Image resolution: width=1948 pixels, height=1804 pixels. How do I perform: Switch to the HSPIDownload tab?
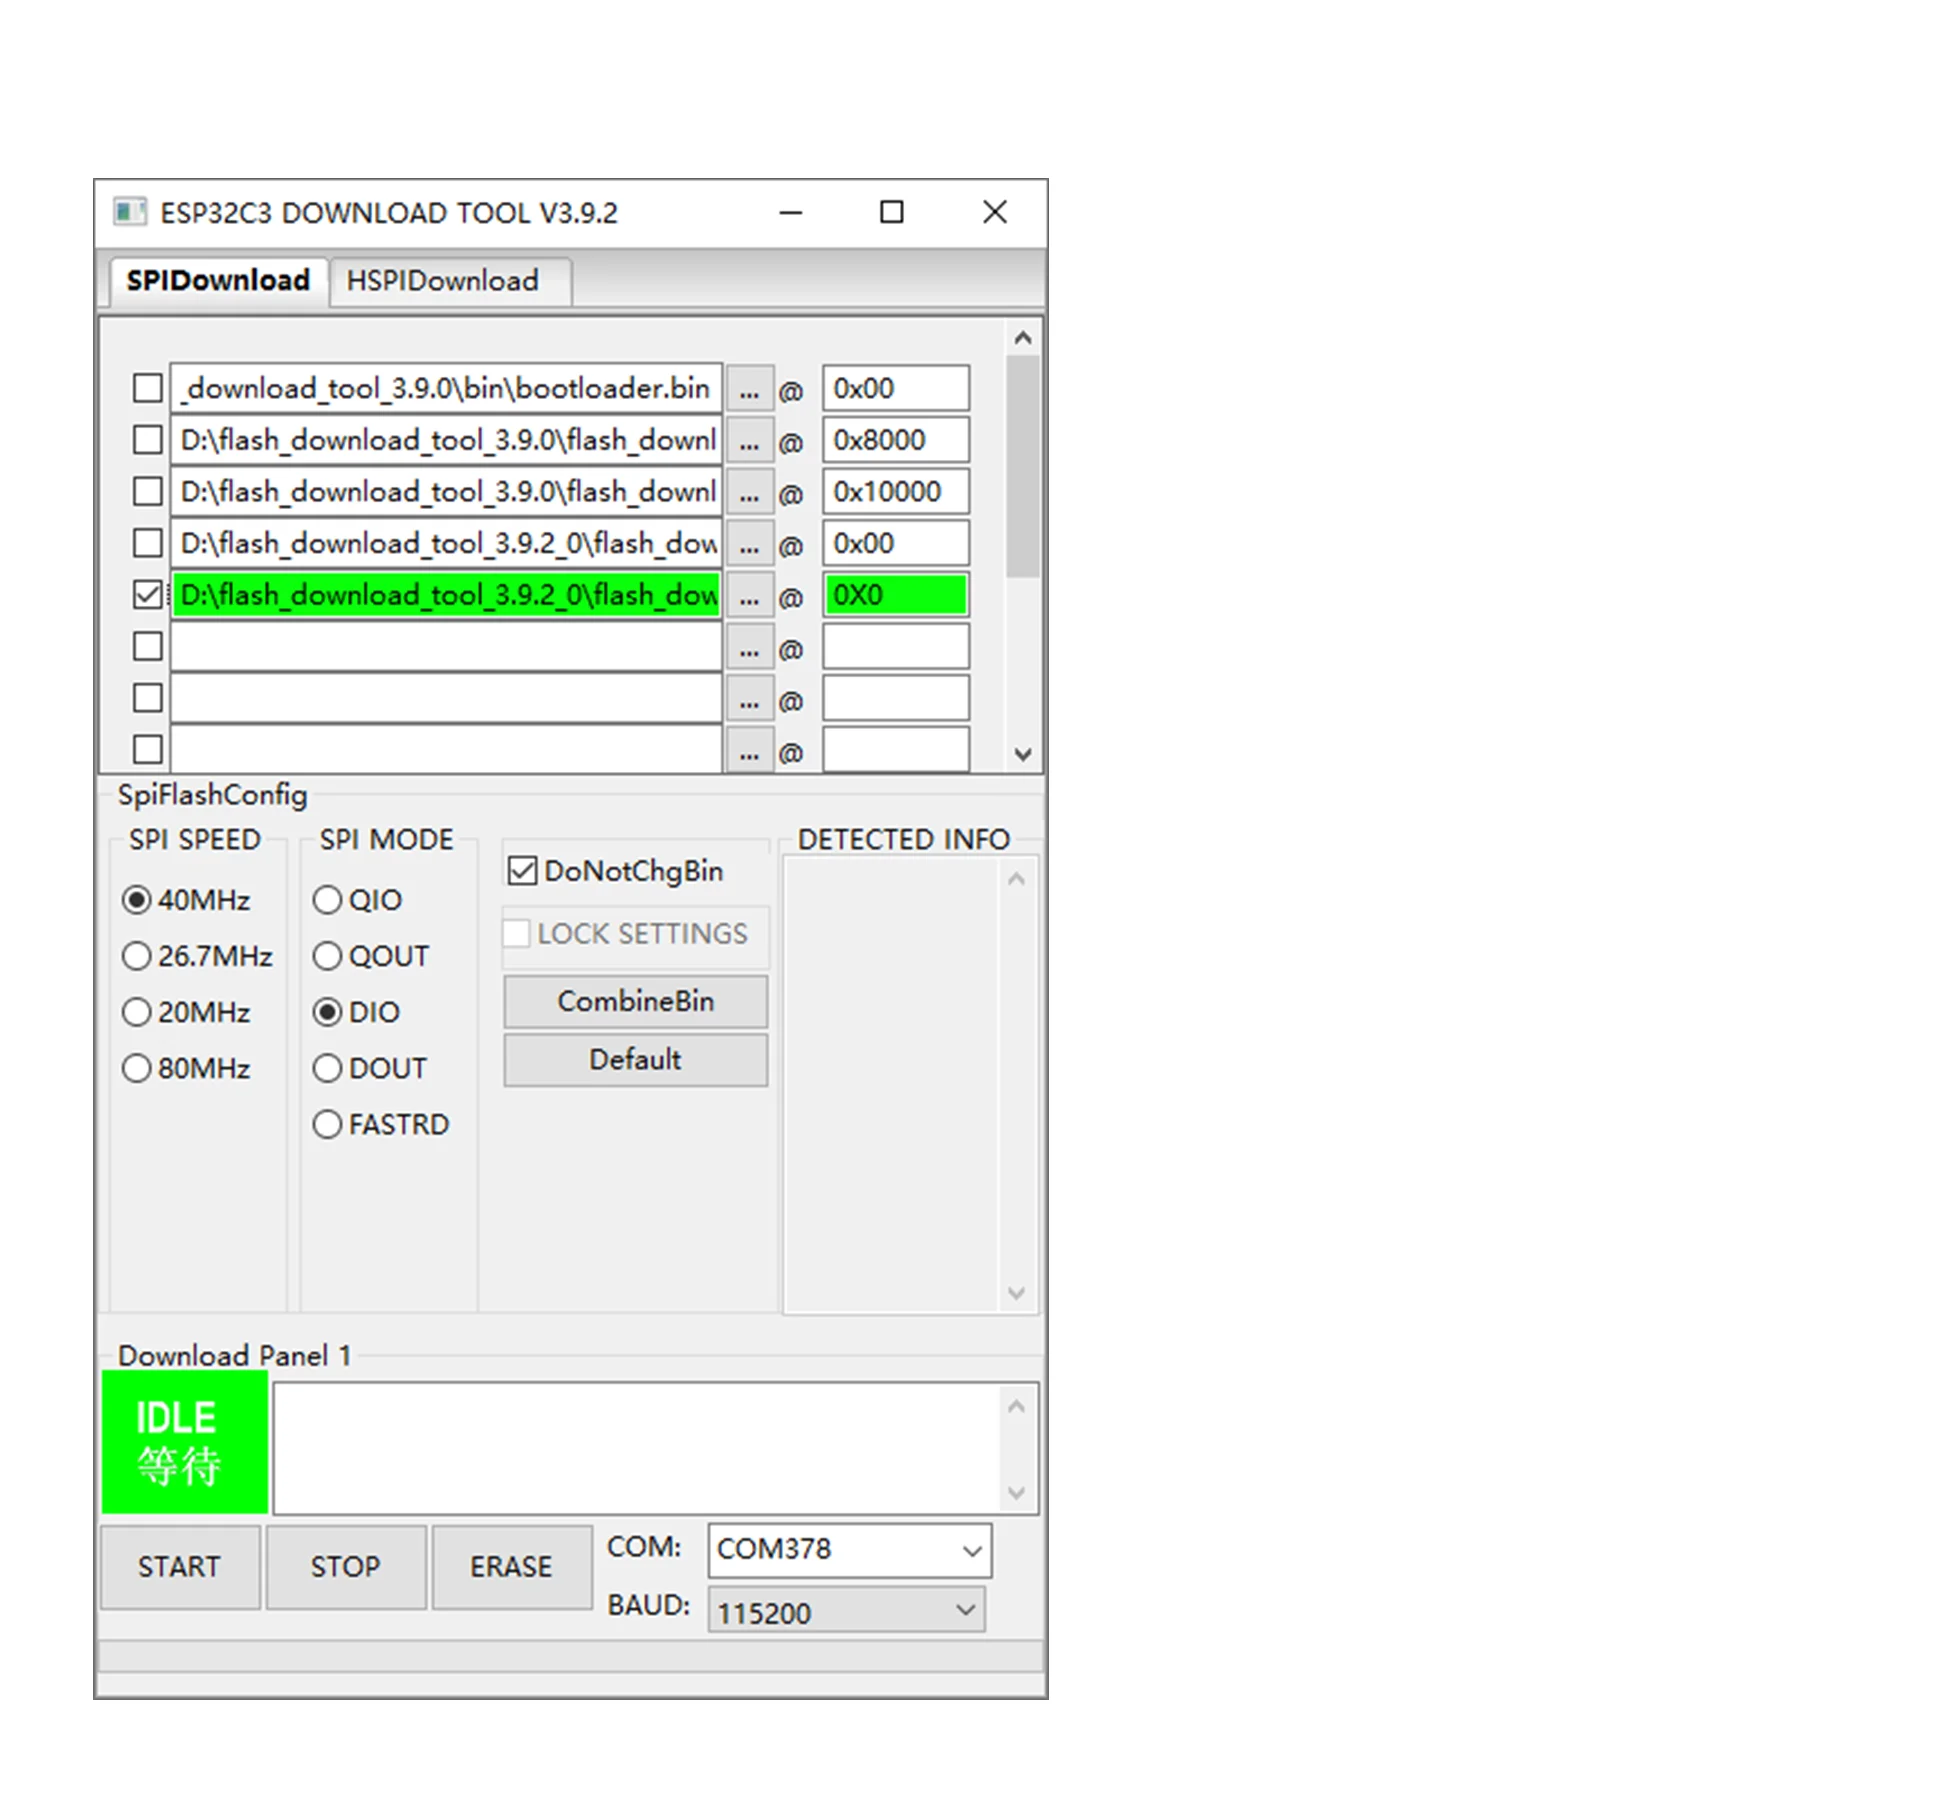(443, 281)
